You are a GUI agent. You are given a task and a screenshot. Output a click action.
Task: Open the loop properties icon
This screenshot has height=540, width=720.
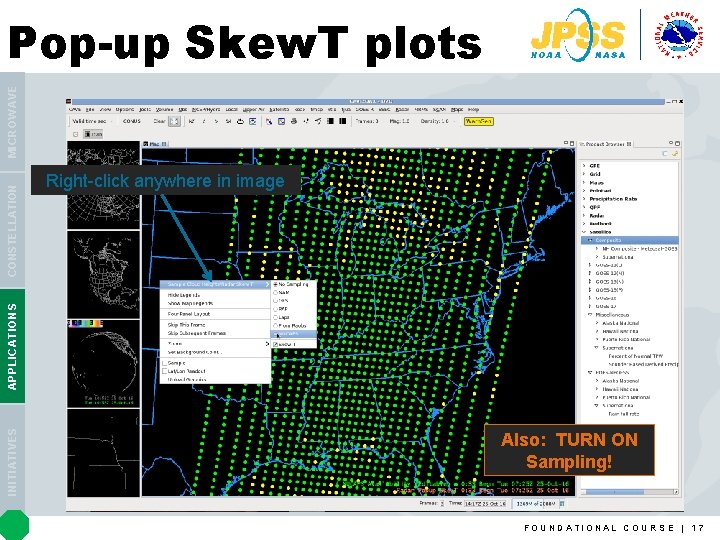point(253,121)
